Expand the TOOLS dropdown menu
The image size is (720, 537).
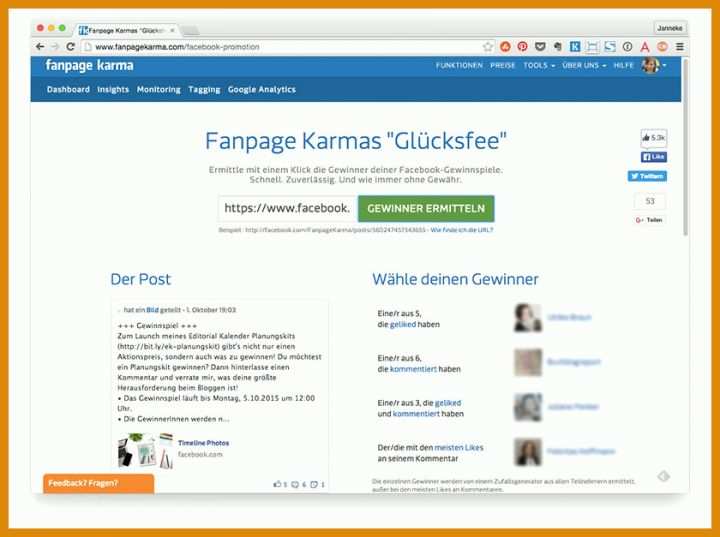point(539,66)
